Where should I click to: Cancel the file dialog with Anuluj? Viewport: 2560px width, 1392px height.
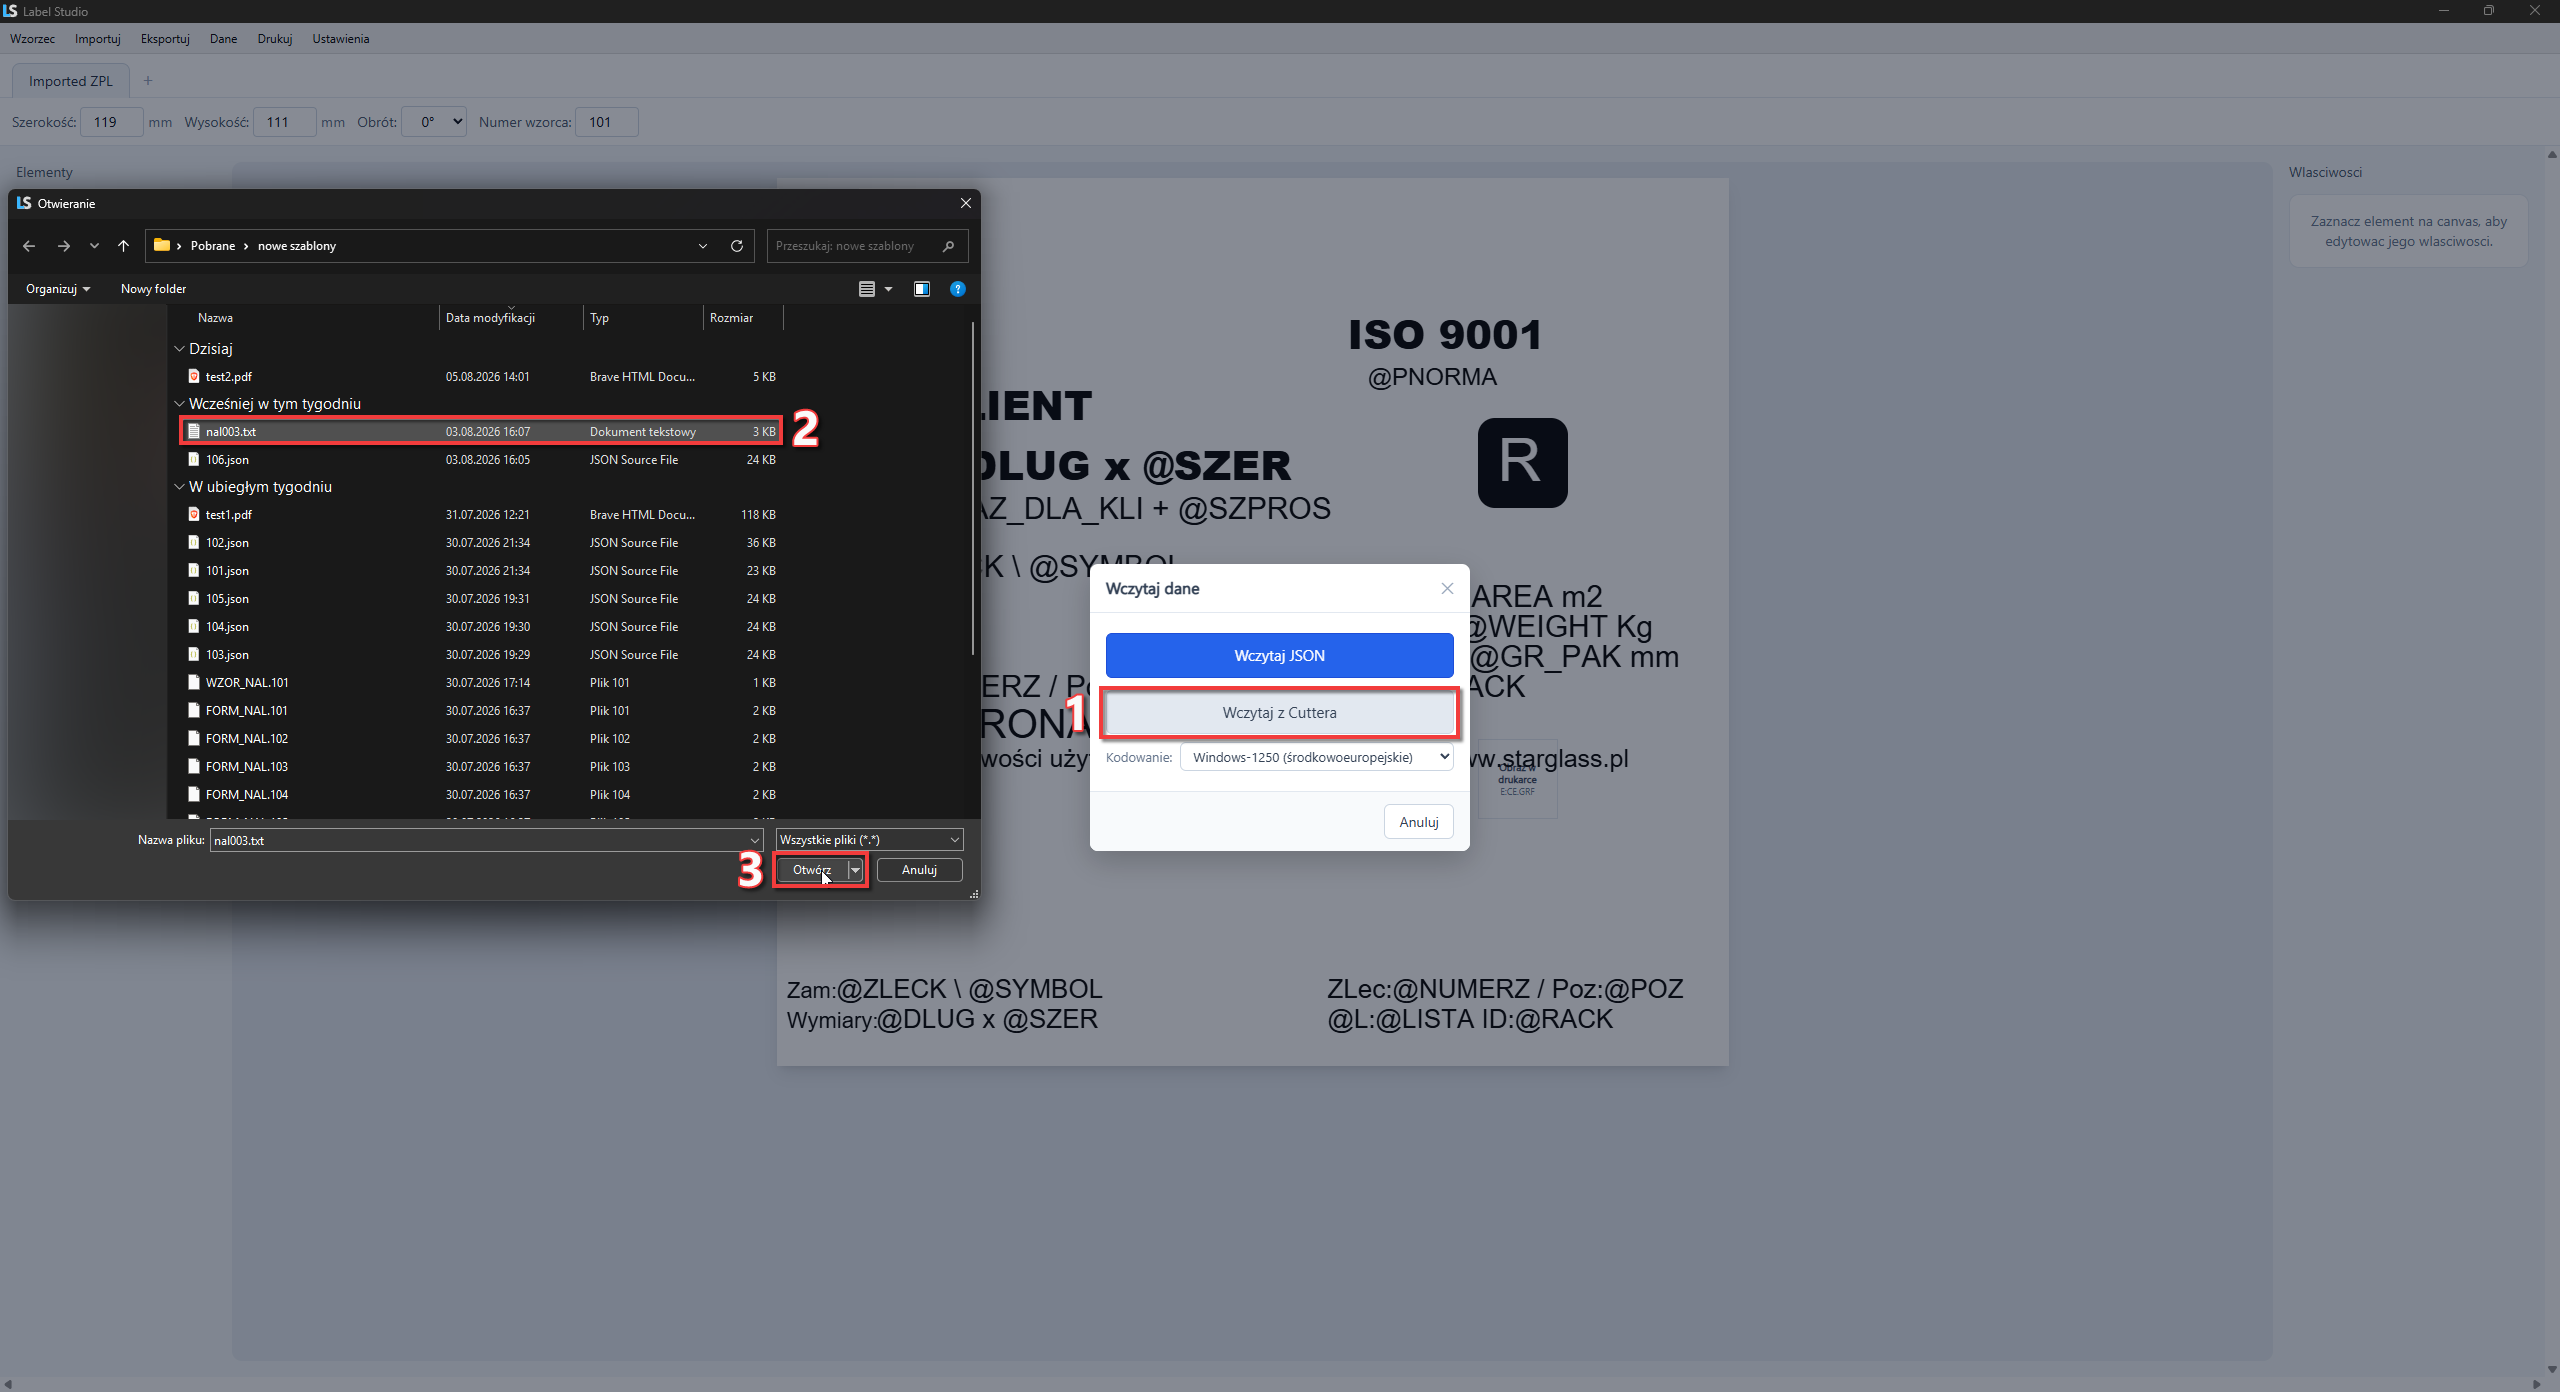pyautogui.click(x=919, y=870)
